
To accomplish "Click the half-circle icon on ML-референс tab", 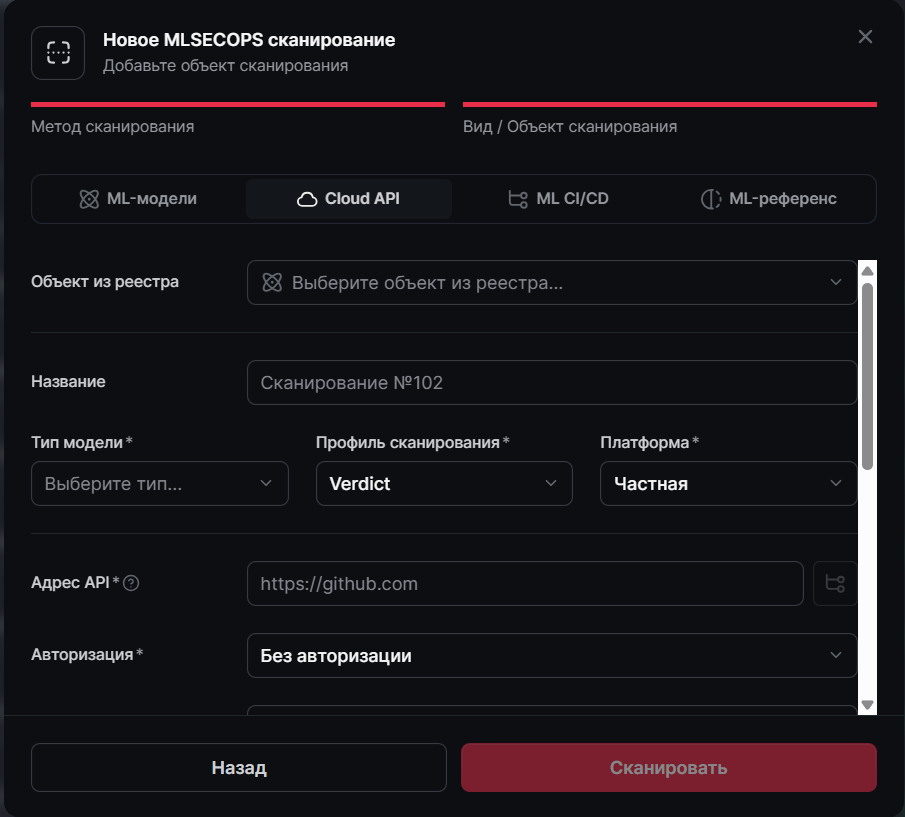I will coord(711,200).
